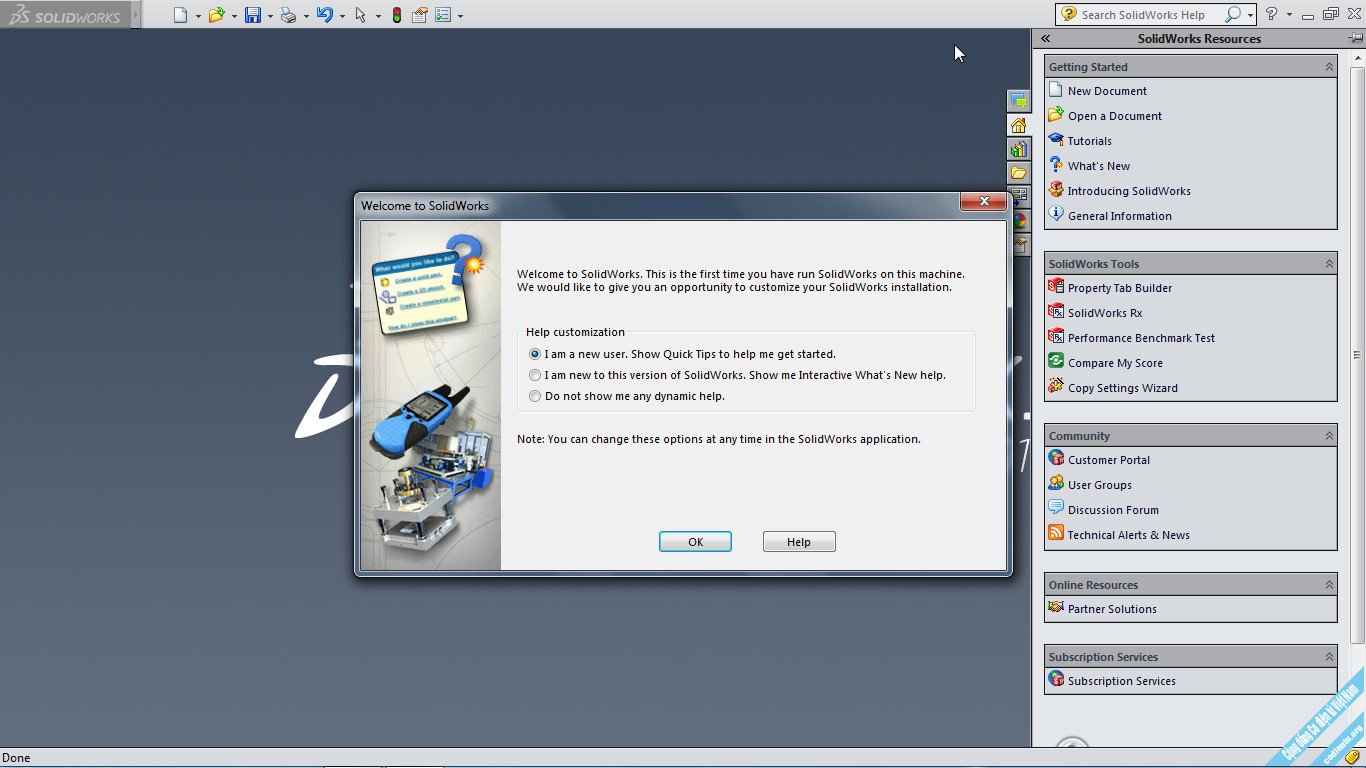Open the Select tool dropdown arrow
1366x768 pixels.
coord(378,16)
